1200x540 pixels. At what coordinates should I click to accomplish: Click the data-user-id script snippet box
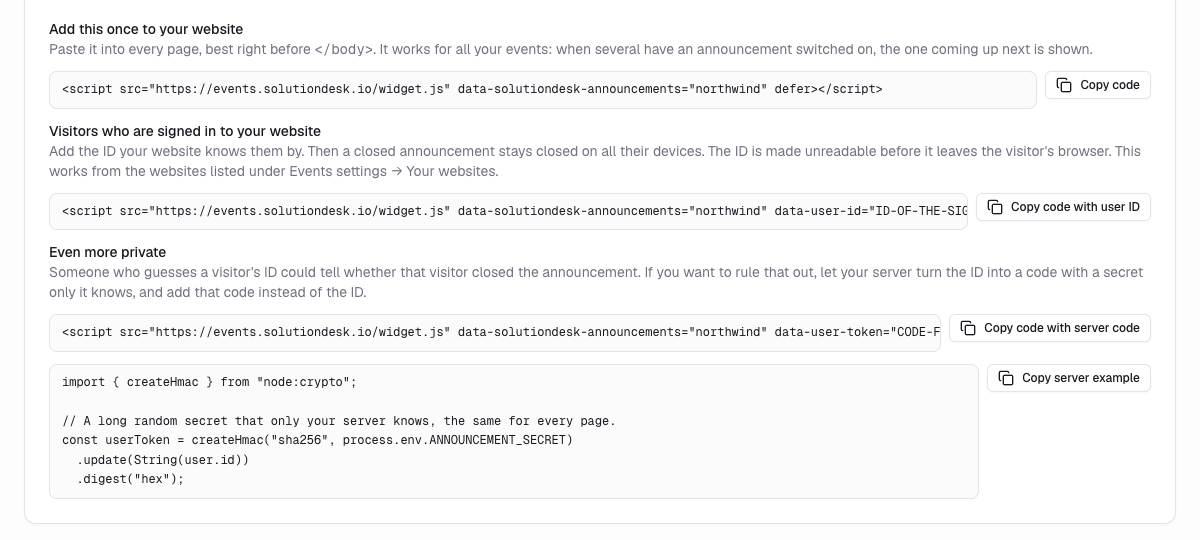coord(508,211)
